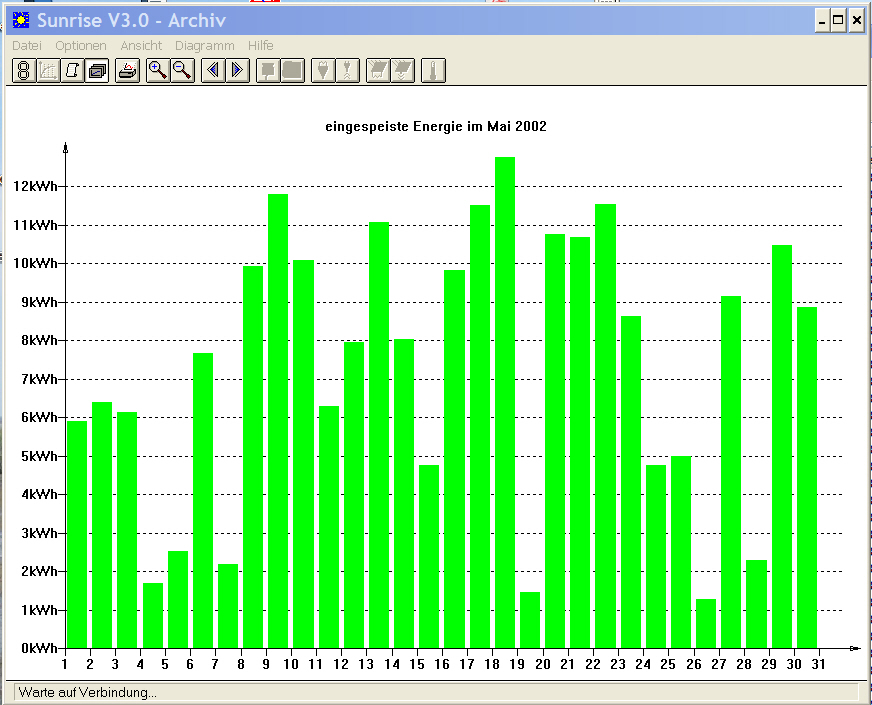This screenshot has height=705, width=872.
Task: Click the bar for day 1
Action: coord(77,534)
